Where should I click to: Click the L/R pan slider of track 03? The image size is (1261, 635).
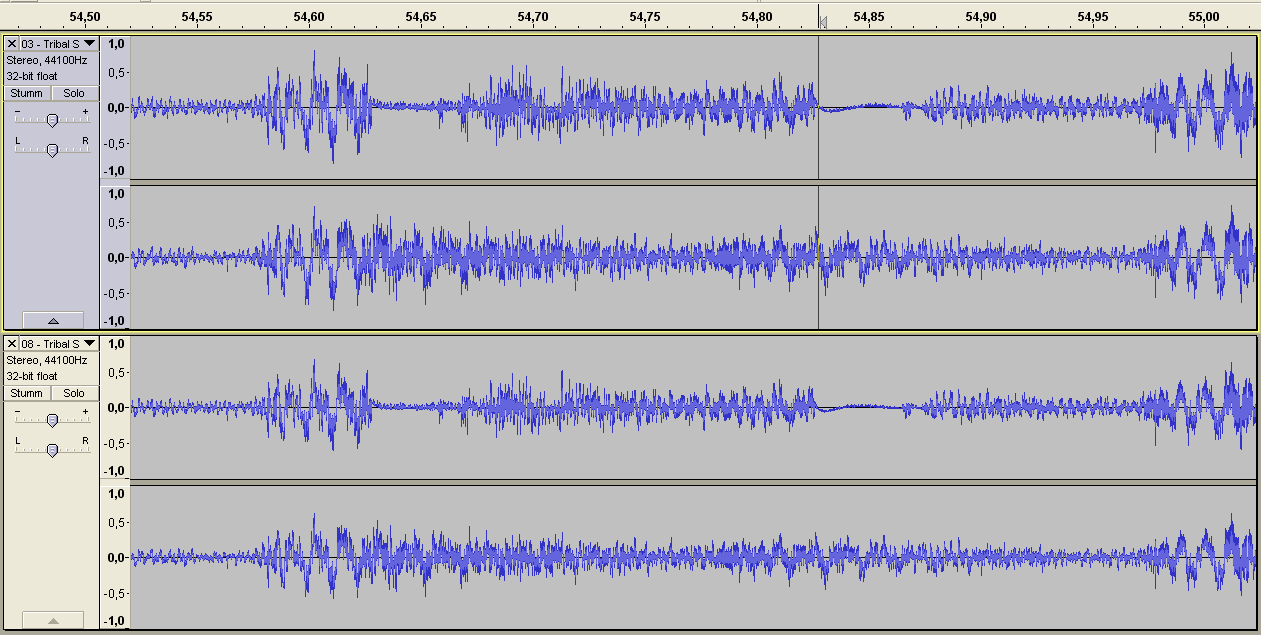point(52,149)
